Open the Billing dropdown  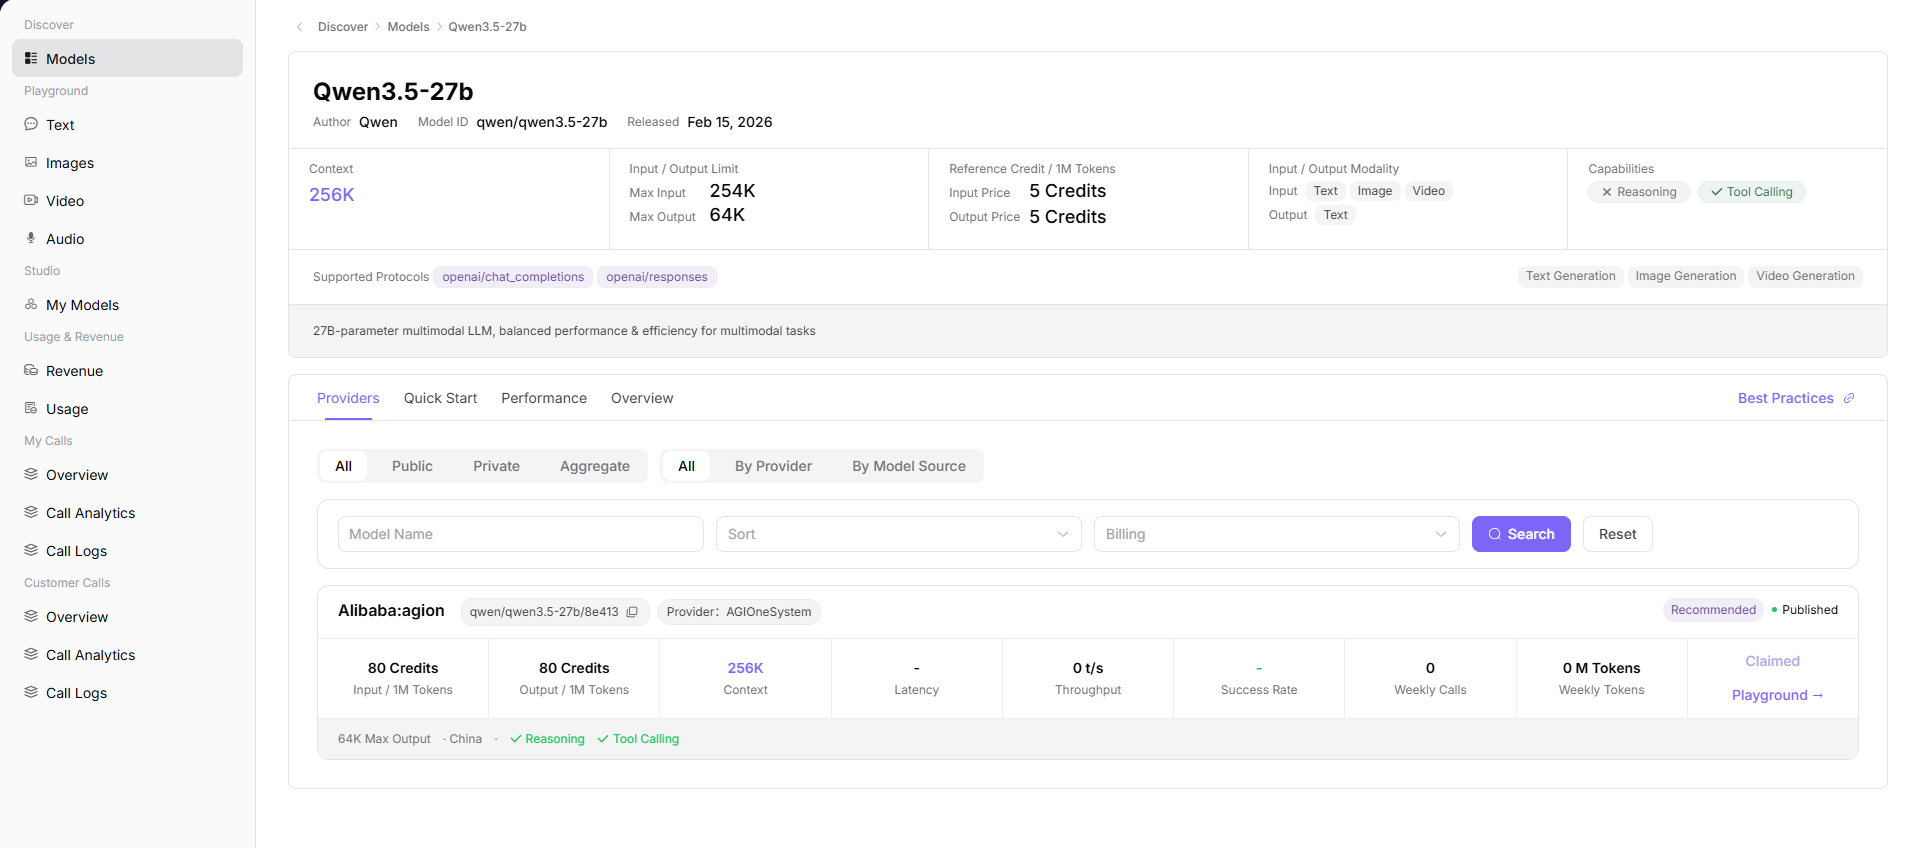point(1277,534)
